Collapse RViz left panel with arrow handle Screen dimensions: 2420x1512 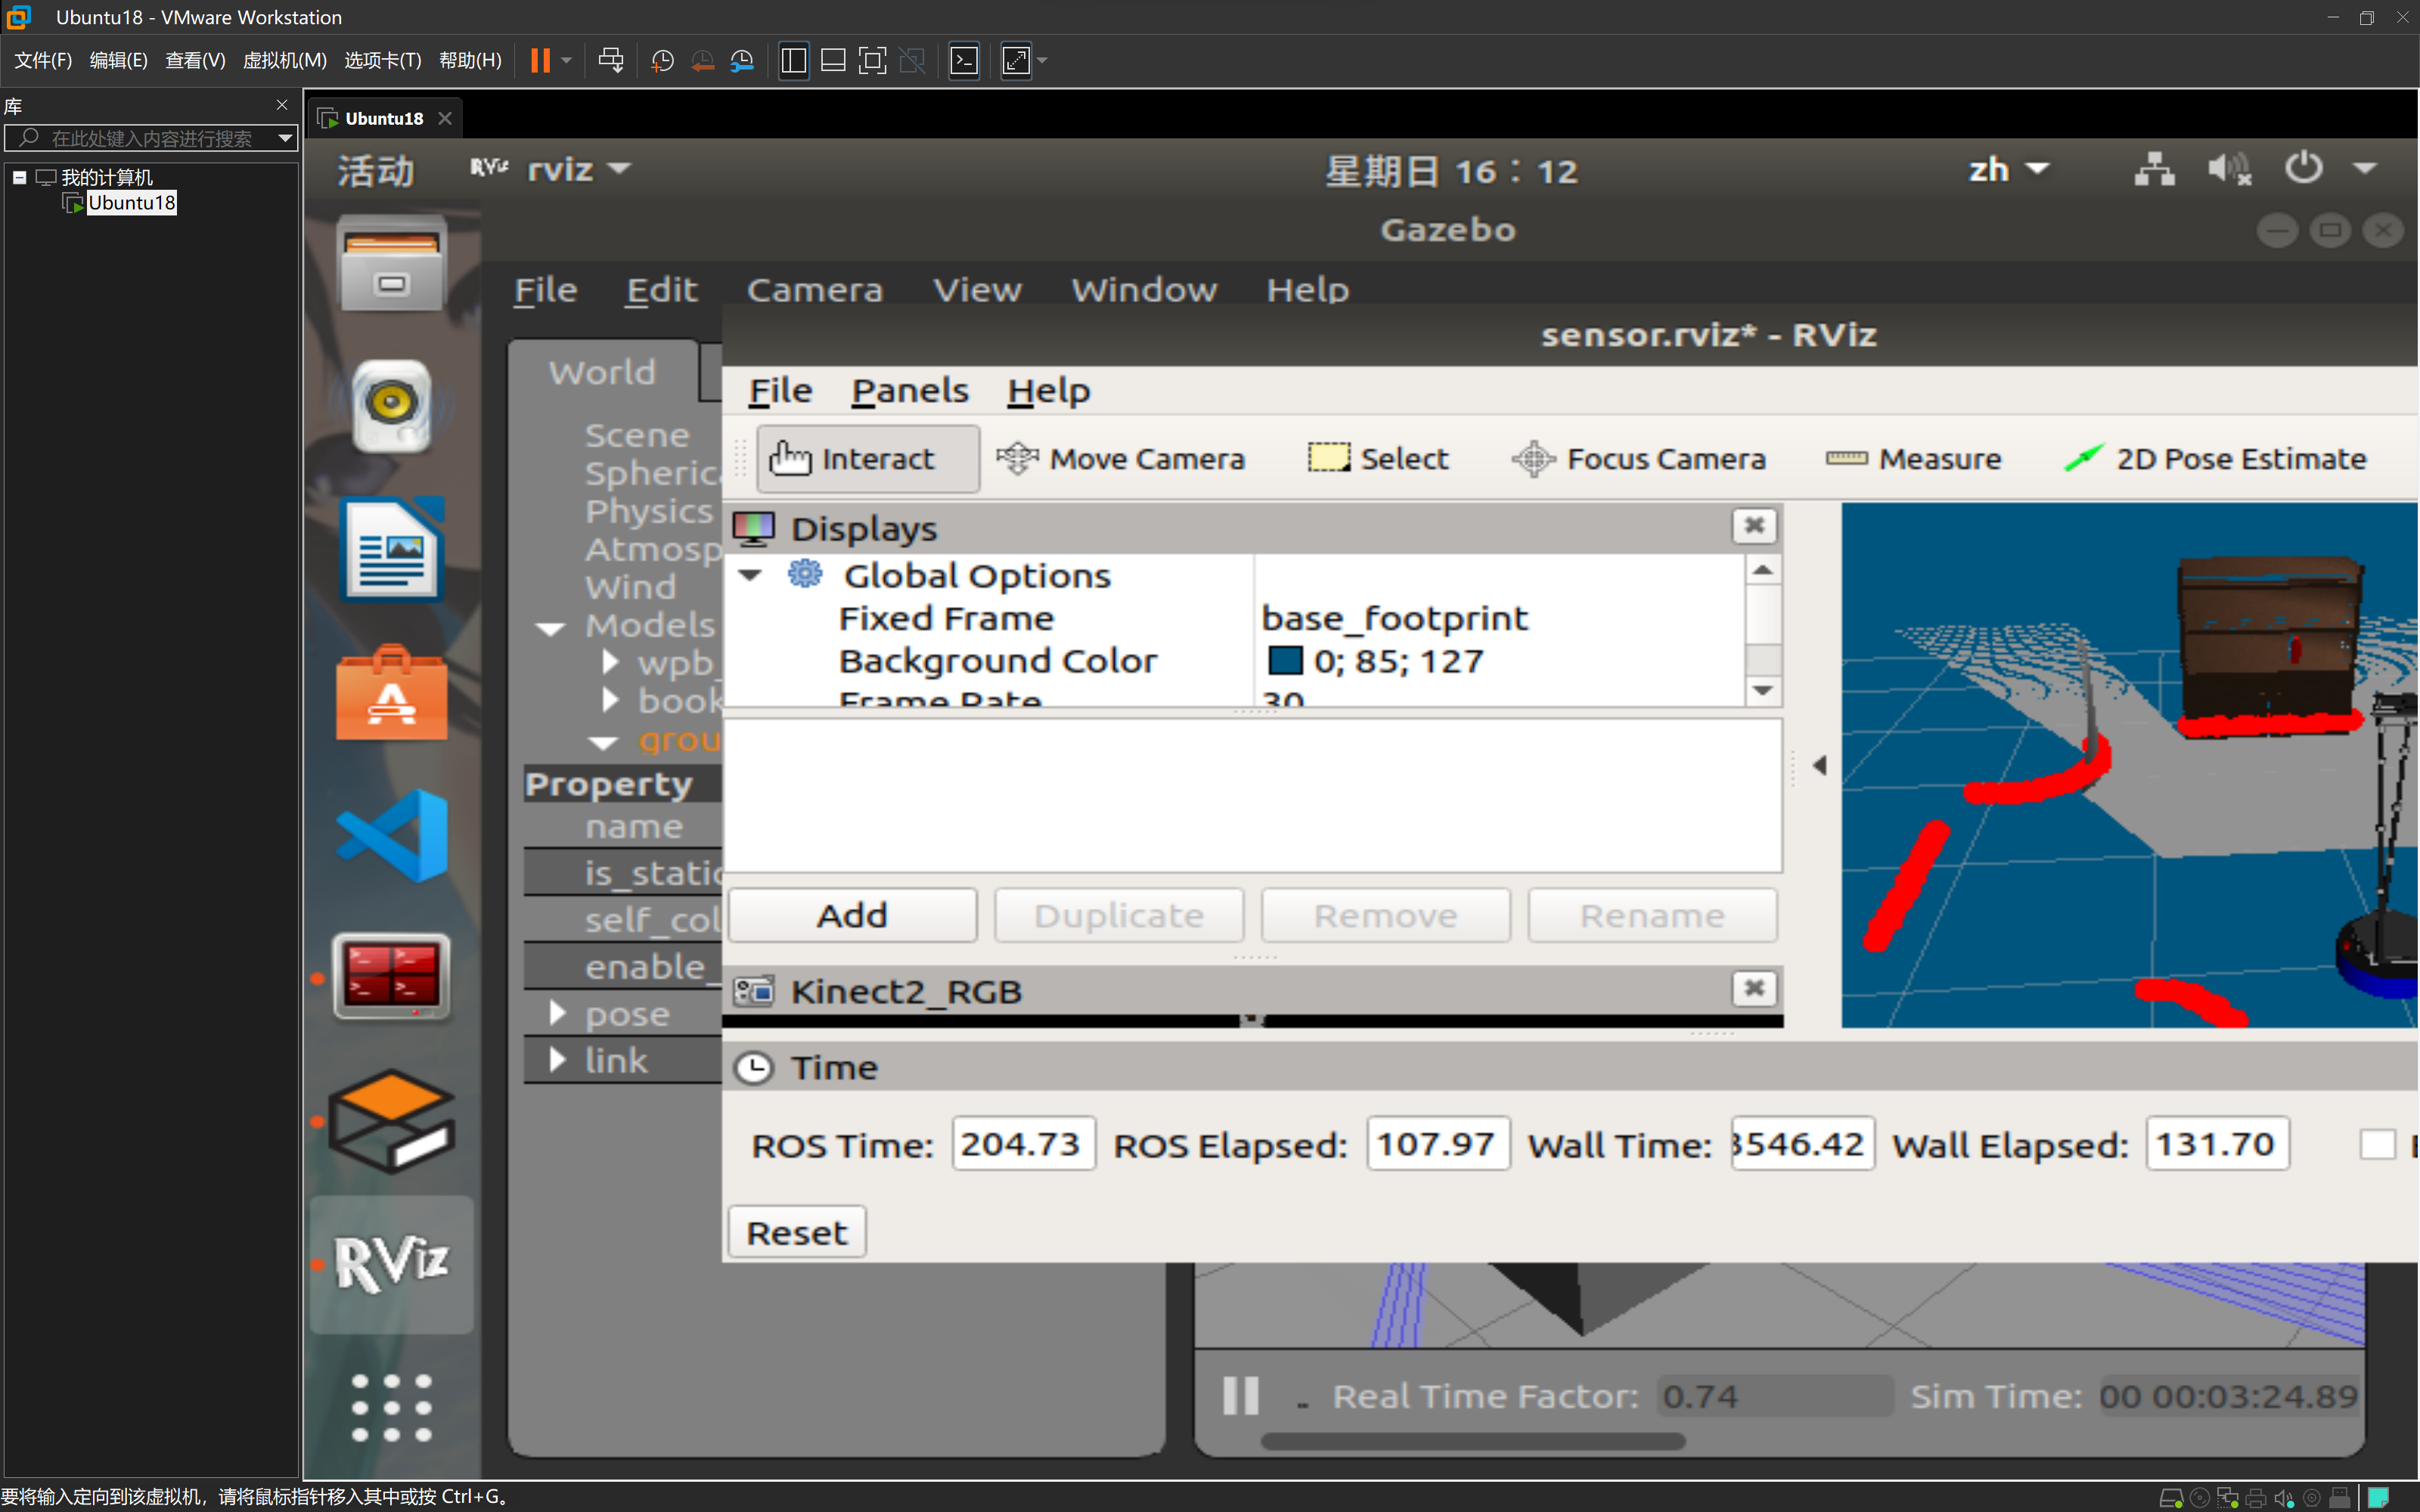pos(1819,765)
